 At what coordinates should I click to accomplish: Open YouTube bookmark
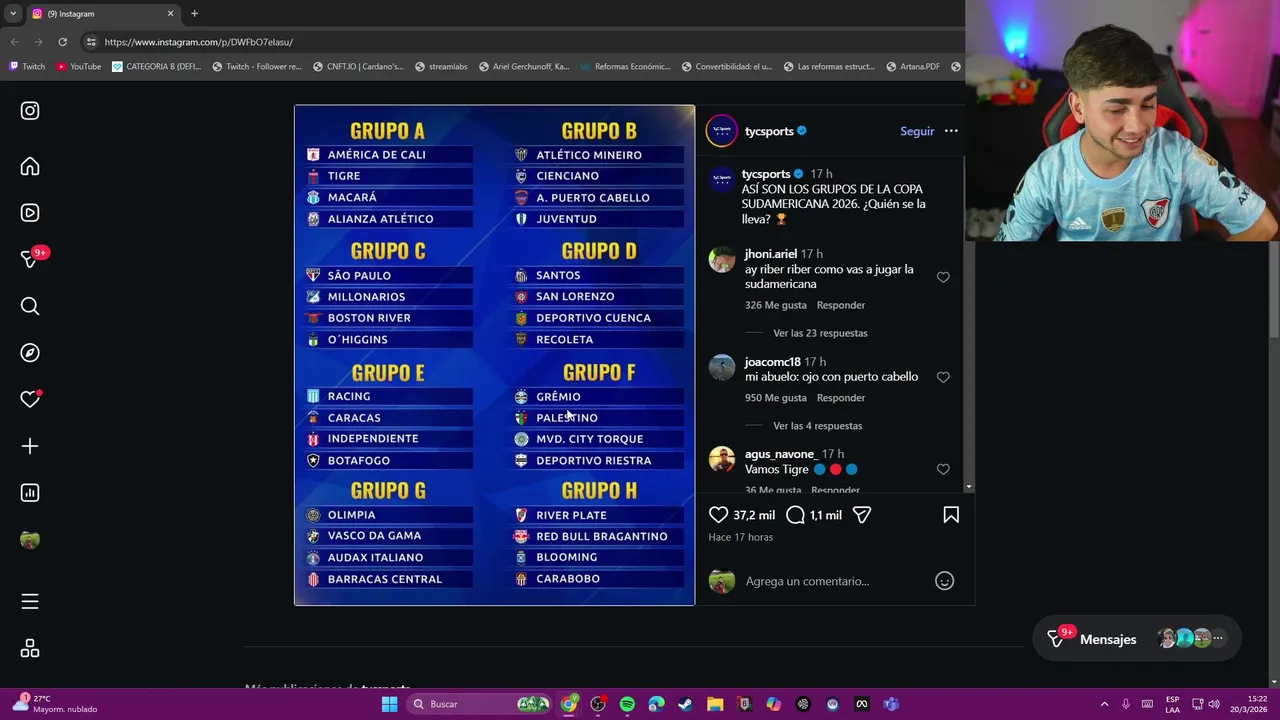79,67
